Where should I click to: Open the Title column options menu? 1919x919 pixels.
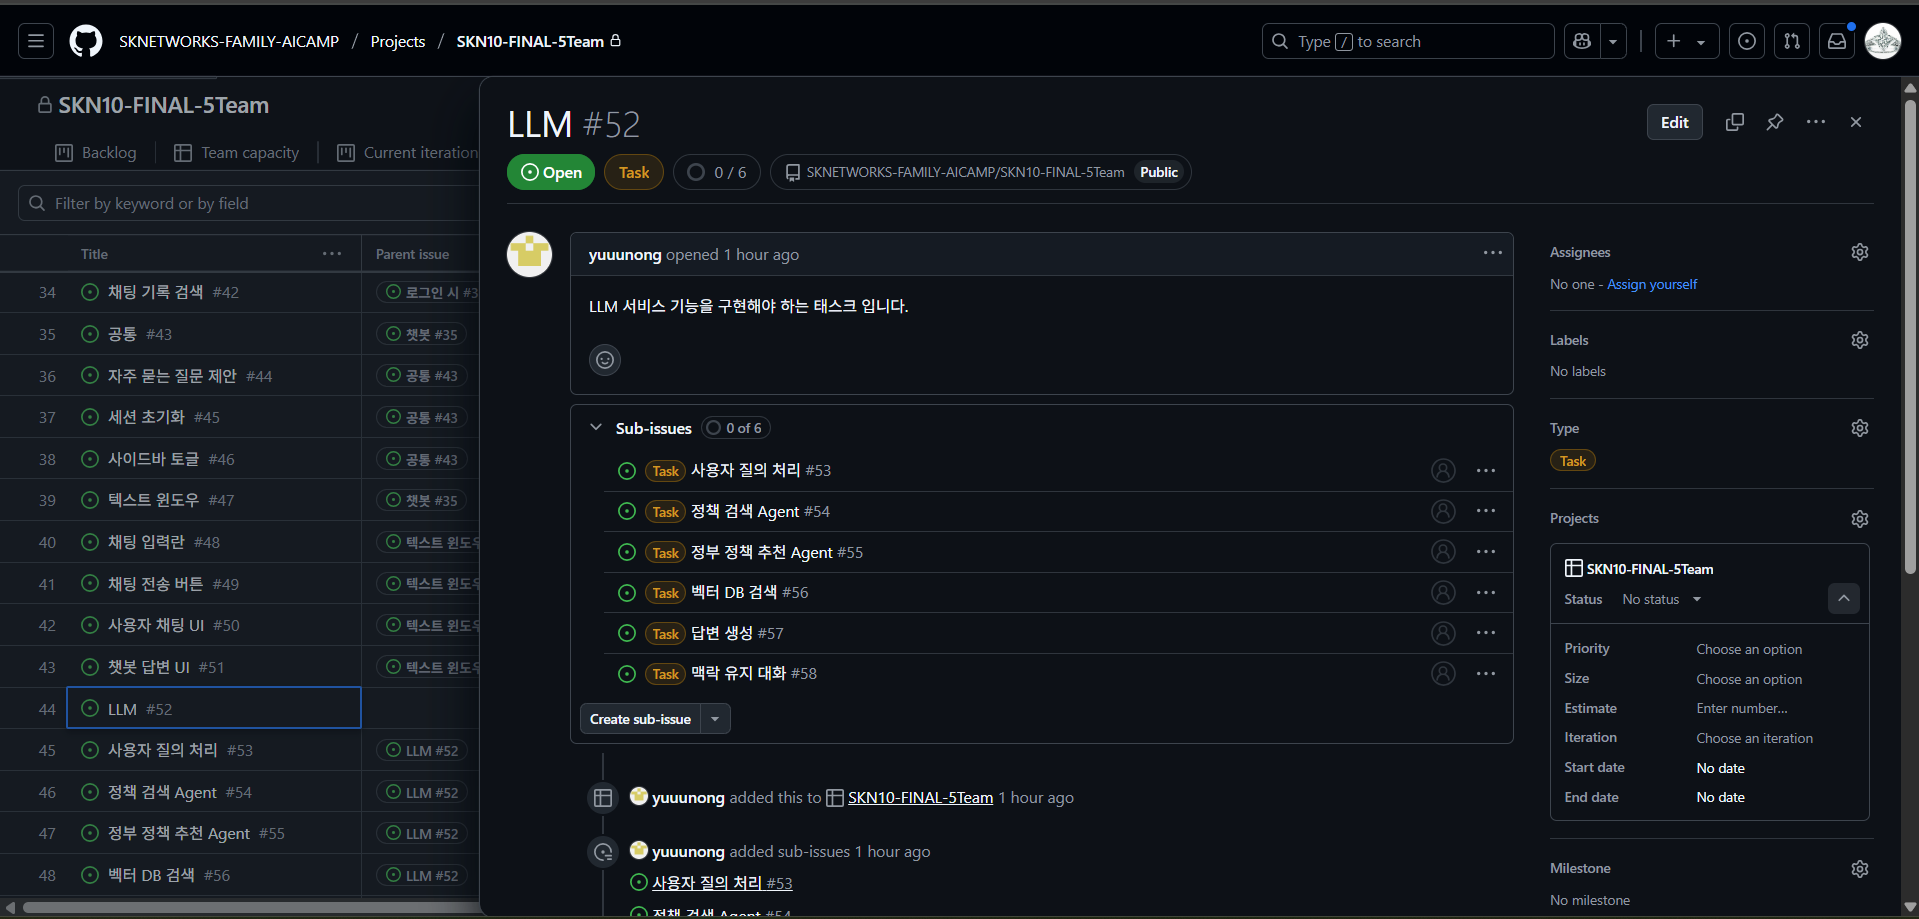tap(332, 254)
